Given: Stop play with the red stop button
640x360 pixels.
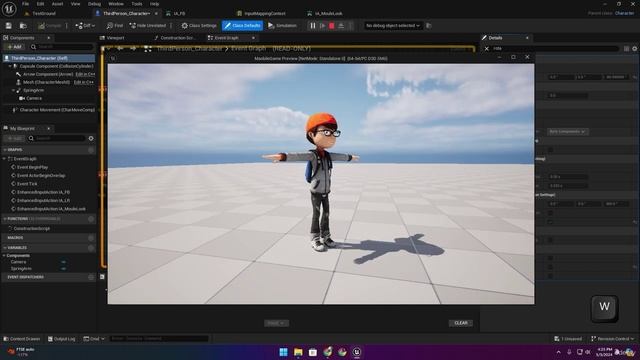Looking at the screenshot, I should 332,26.
